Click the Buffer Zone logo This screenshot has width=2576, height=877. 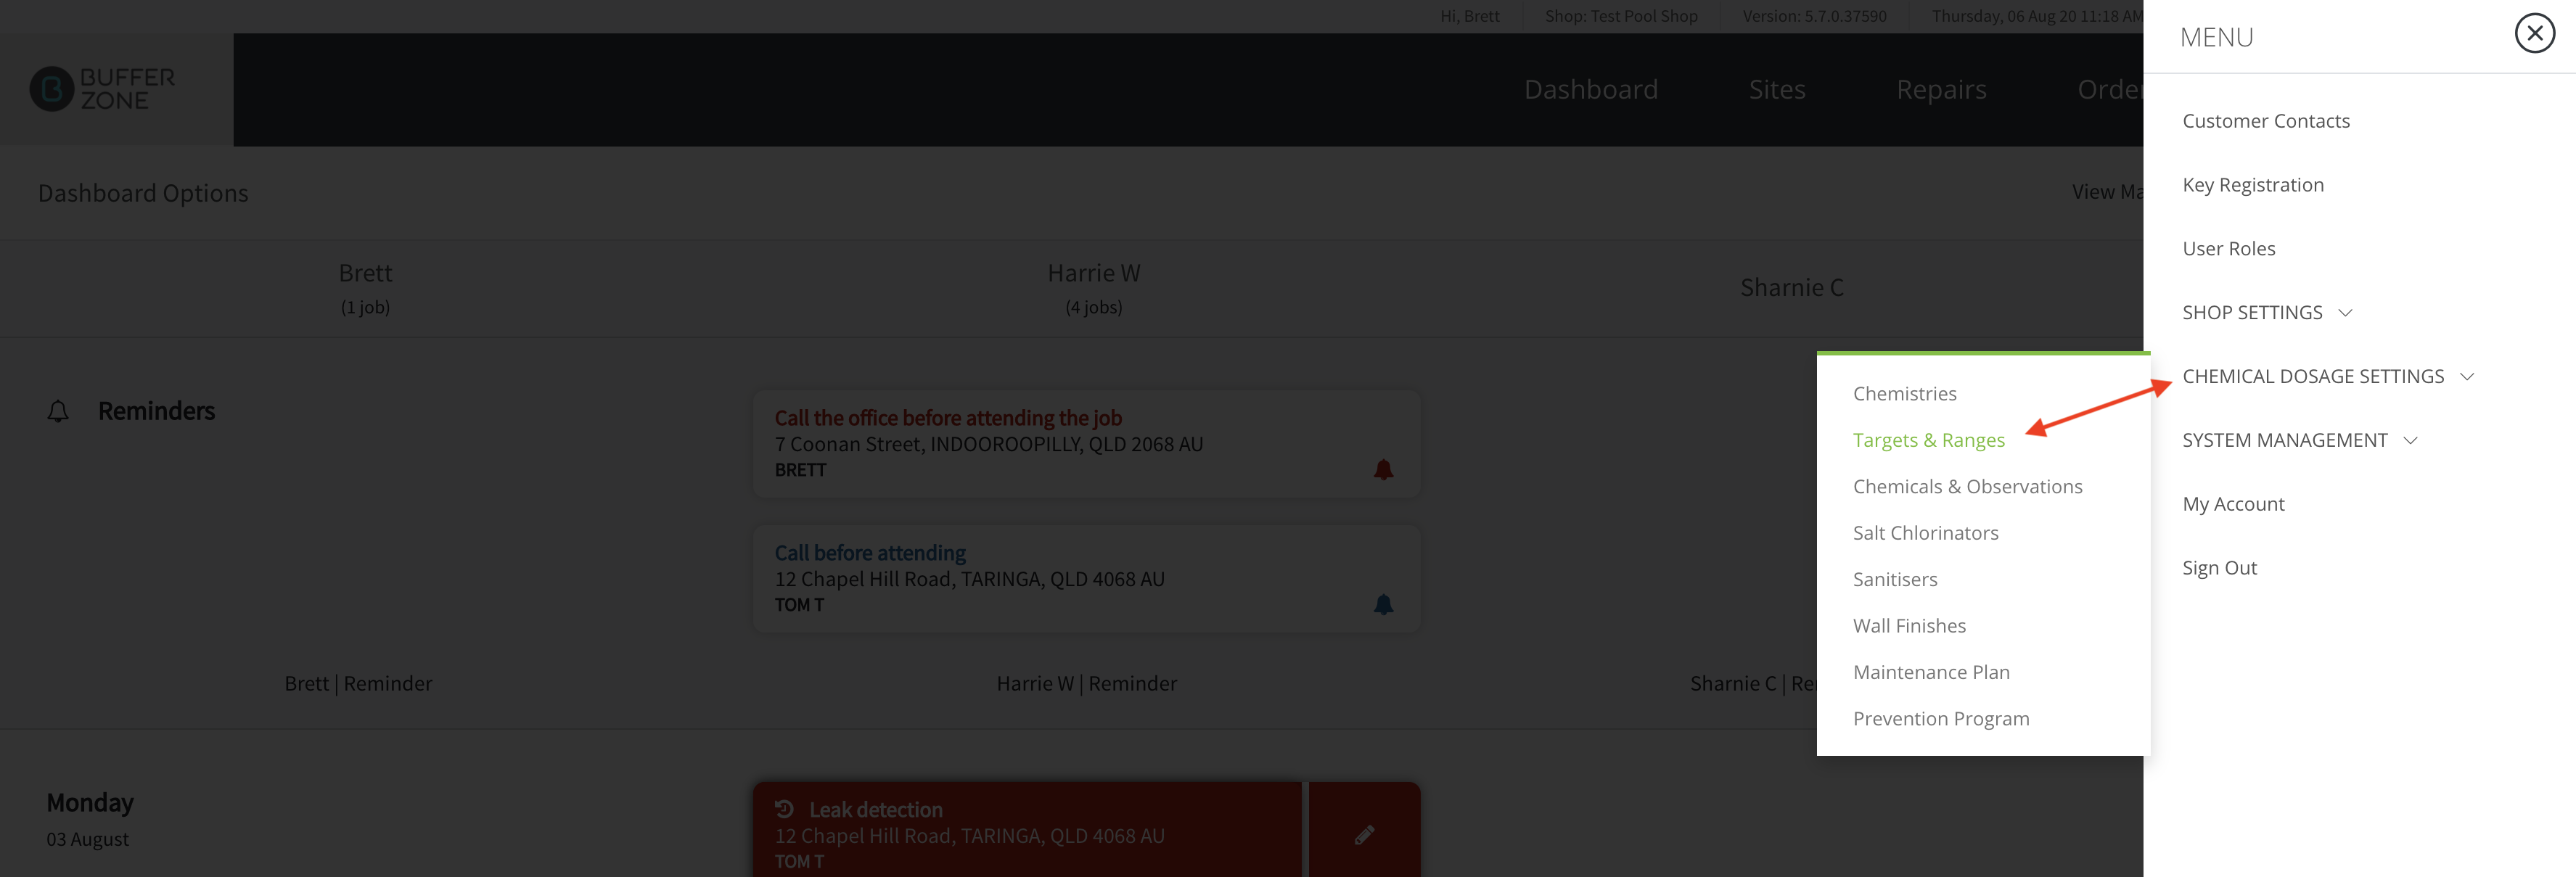click(x=102, y=89)
